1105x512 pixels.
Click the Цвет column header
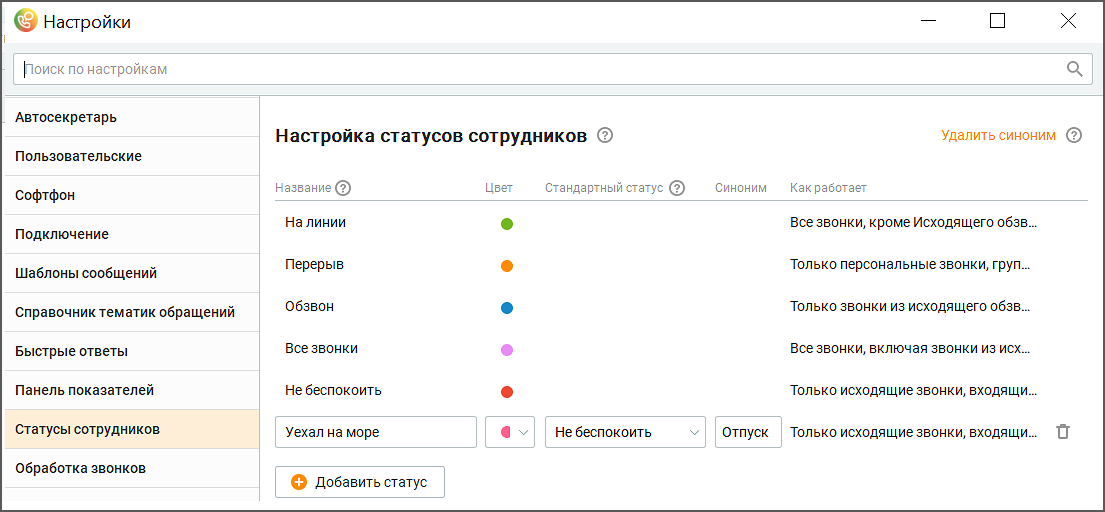point(499,188)
